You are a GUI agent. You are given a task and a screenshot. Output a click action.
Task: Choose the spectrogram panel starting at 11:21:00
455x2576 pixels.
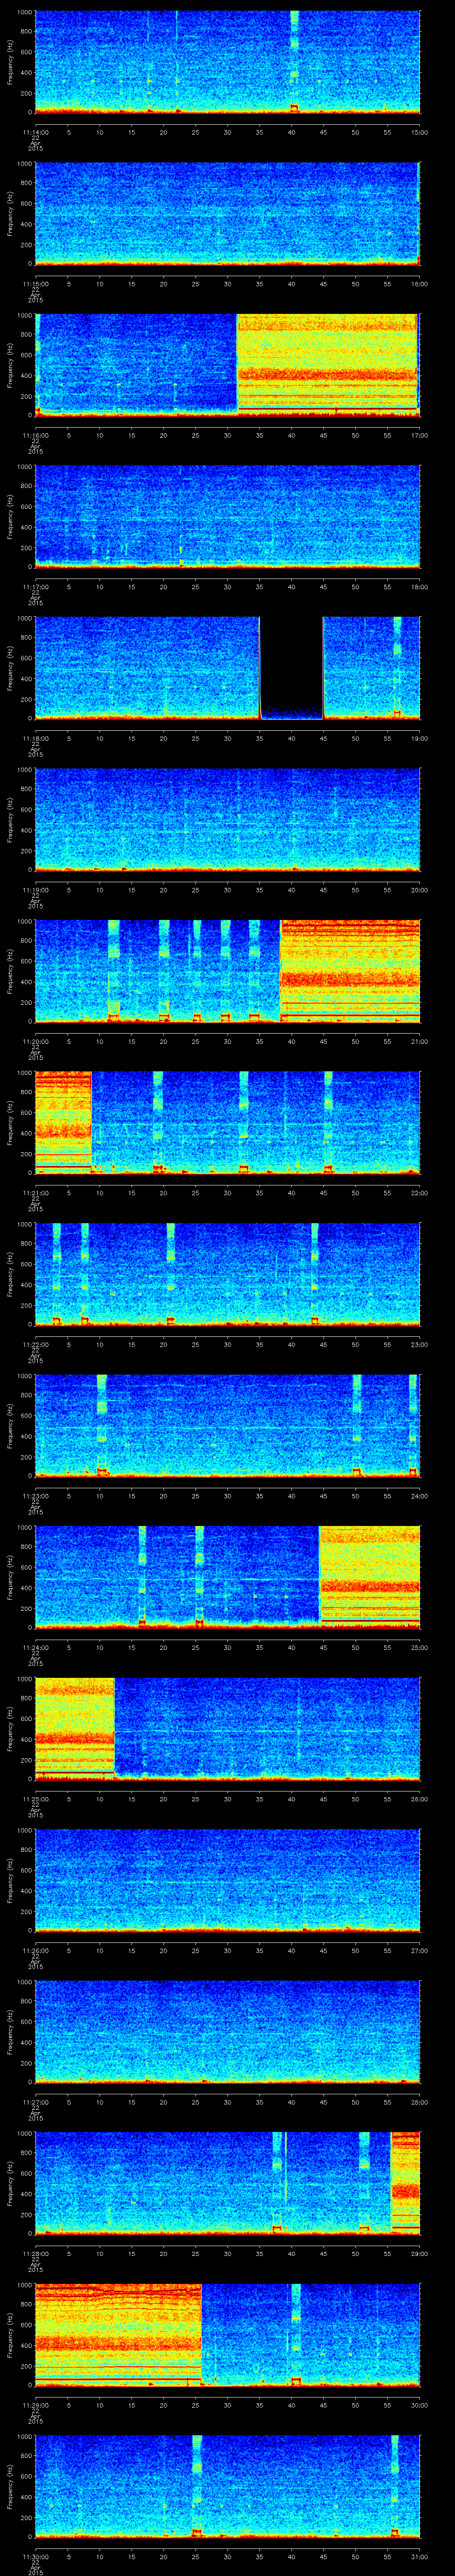point(227,1122)
